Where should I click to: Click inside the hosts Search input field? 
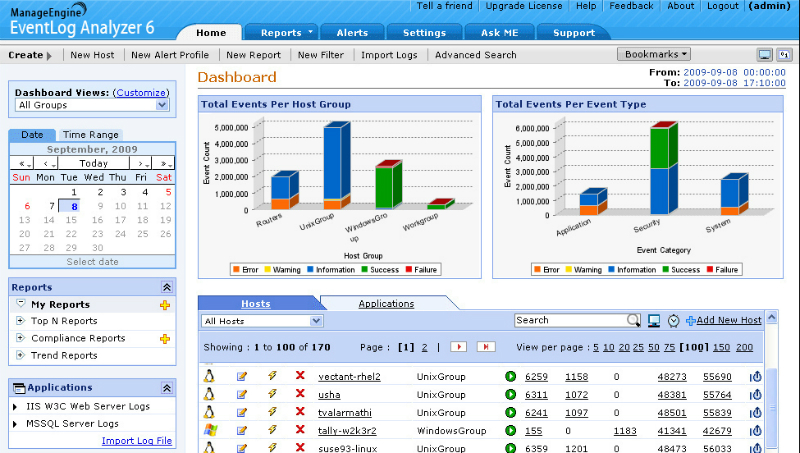[x=570, y=320]
